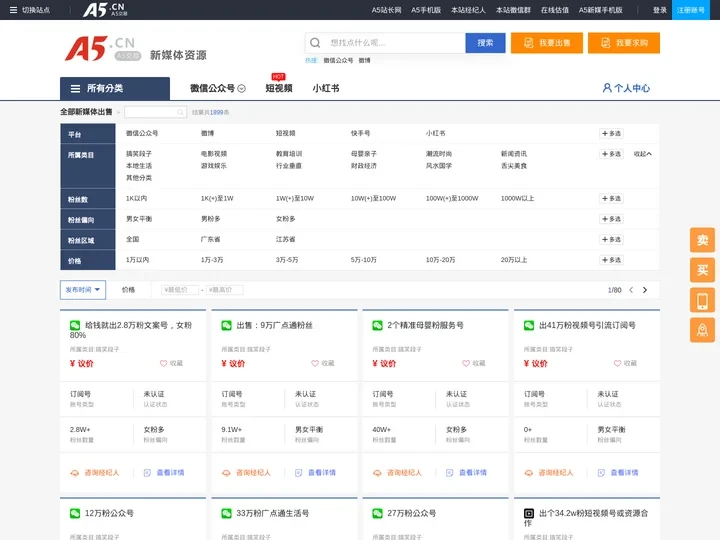Enable multi-select for 粉丝偏向 row
Screen dimensions: 720x540
611,219
